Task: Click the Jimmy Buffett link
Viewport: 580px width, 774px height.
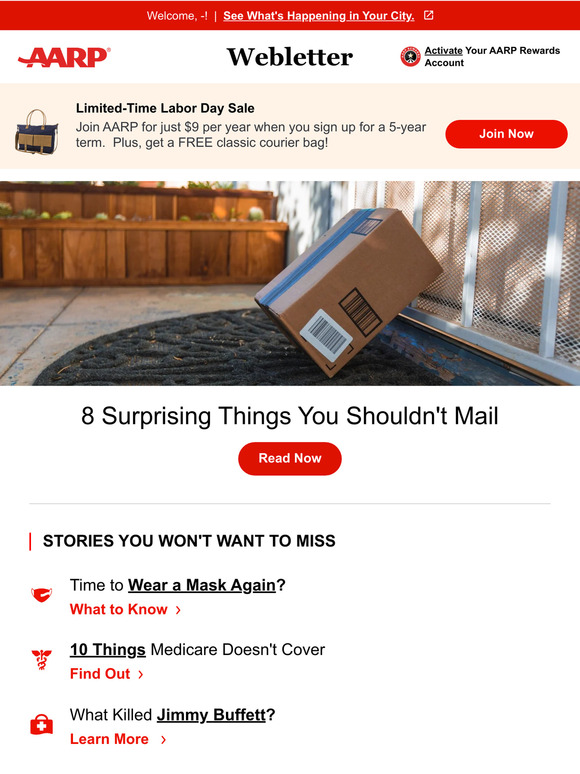Action: (x=211, y=715)
